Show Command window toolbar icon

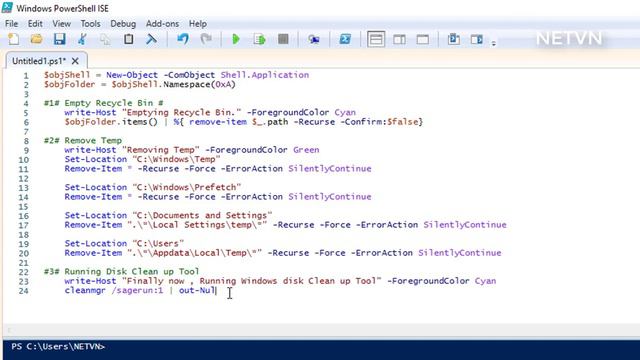(x=453, y=39)
